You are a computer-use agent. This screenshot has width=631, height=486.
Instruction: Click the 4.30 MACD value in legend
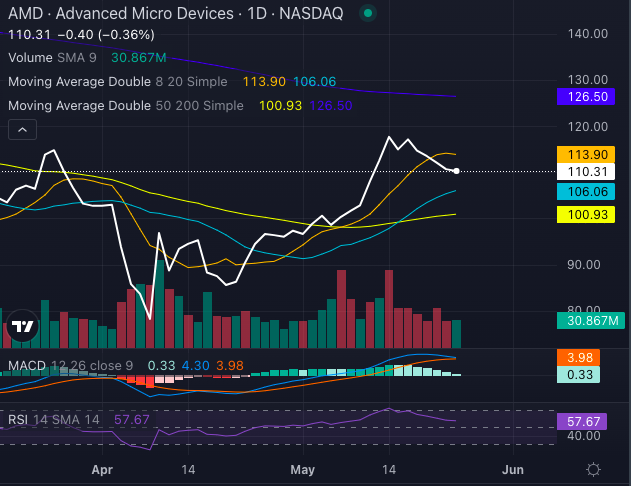196,366
